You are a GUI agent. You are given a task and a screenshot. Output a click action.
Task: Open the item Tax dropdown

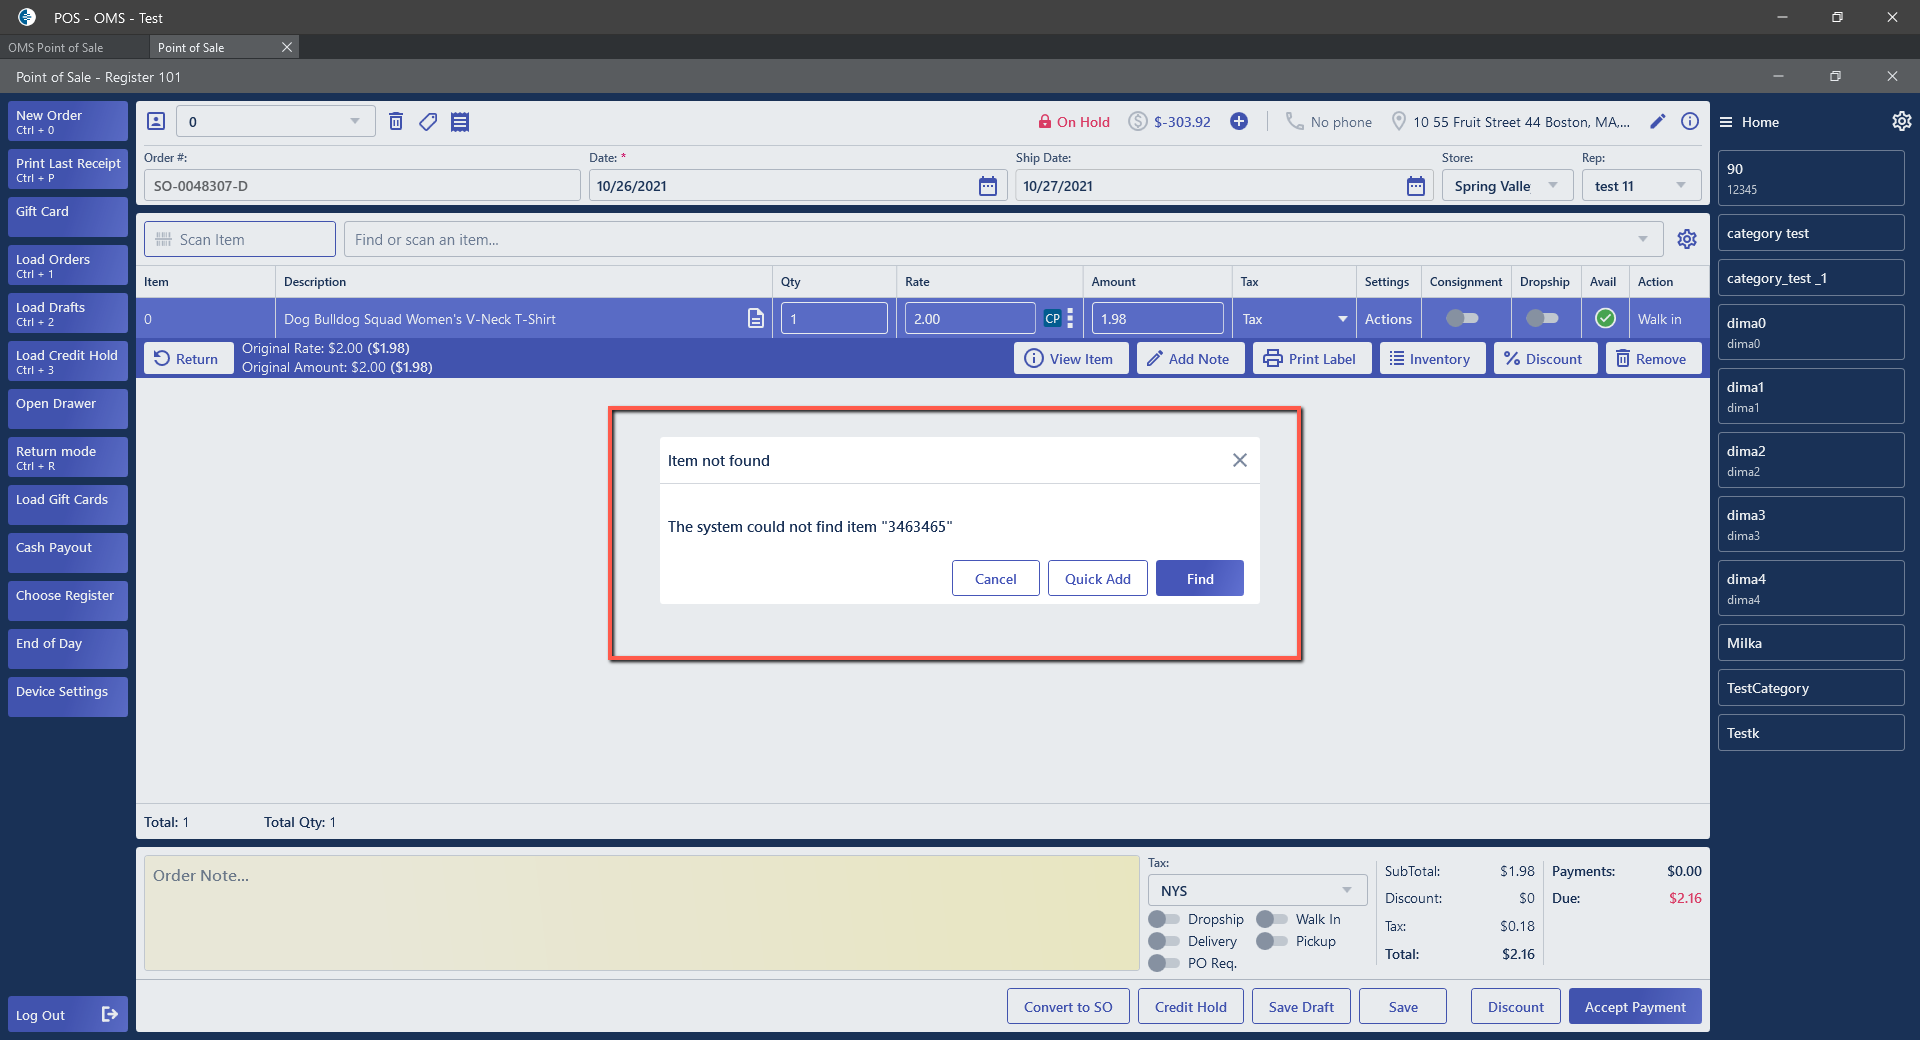tap(1294, 319)
